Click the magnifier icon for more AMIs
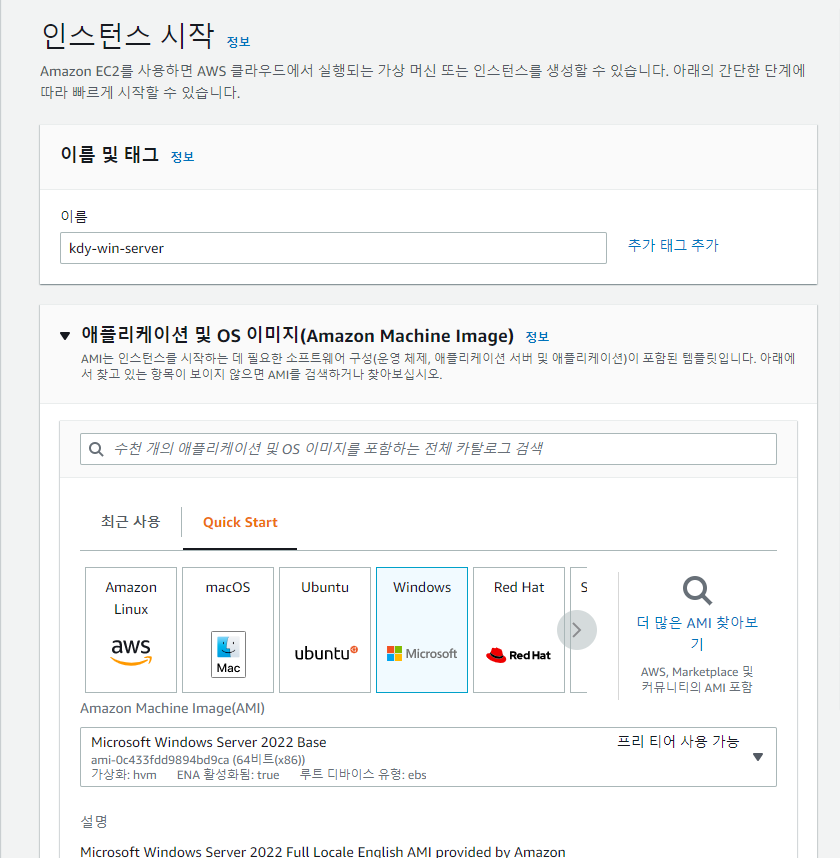Image resolution: width=840 pixels, height=858 pixels. (697, 590)
